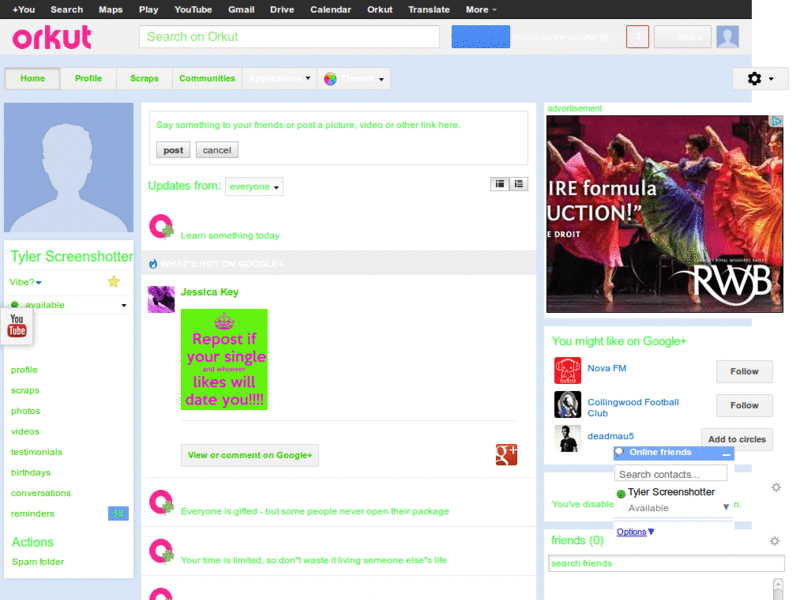The image size is (800, 600).
Task: Click the blue search button
Action: pyautogui.click(x=481, y=37)
